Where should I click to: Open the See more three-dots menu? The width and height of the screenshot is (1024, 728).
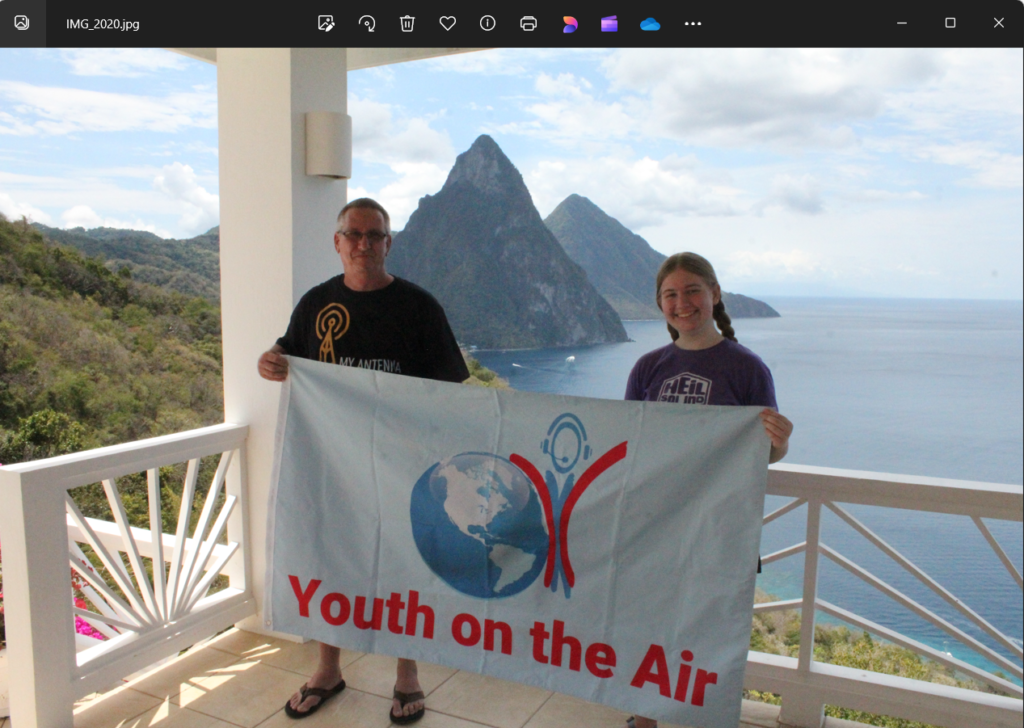point(693,24)
